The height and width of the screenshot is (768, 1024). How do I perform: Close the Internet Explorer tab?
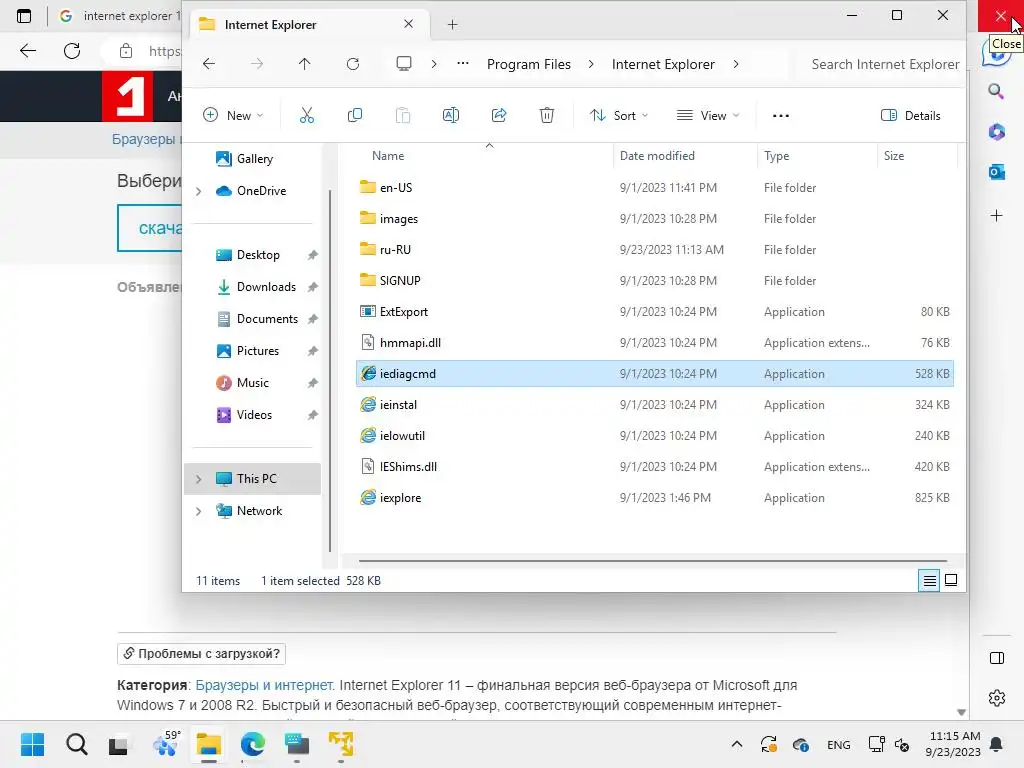tap(408, 24)
